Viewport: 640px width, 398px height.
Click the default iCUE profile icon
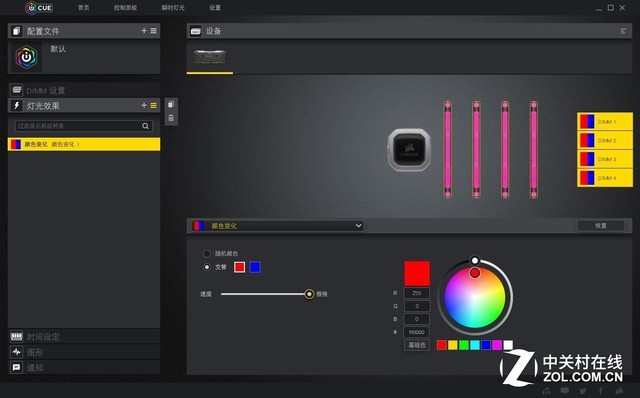[x=26, y=57]
